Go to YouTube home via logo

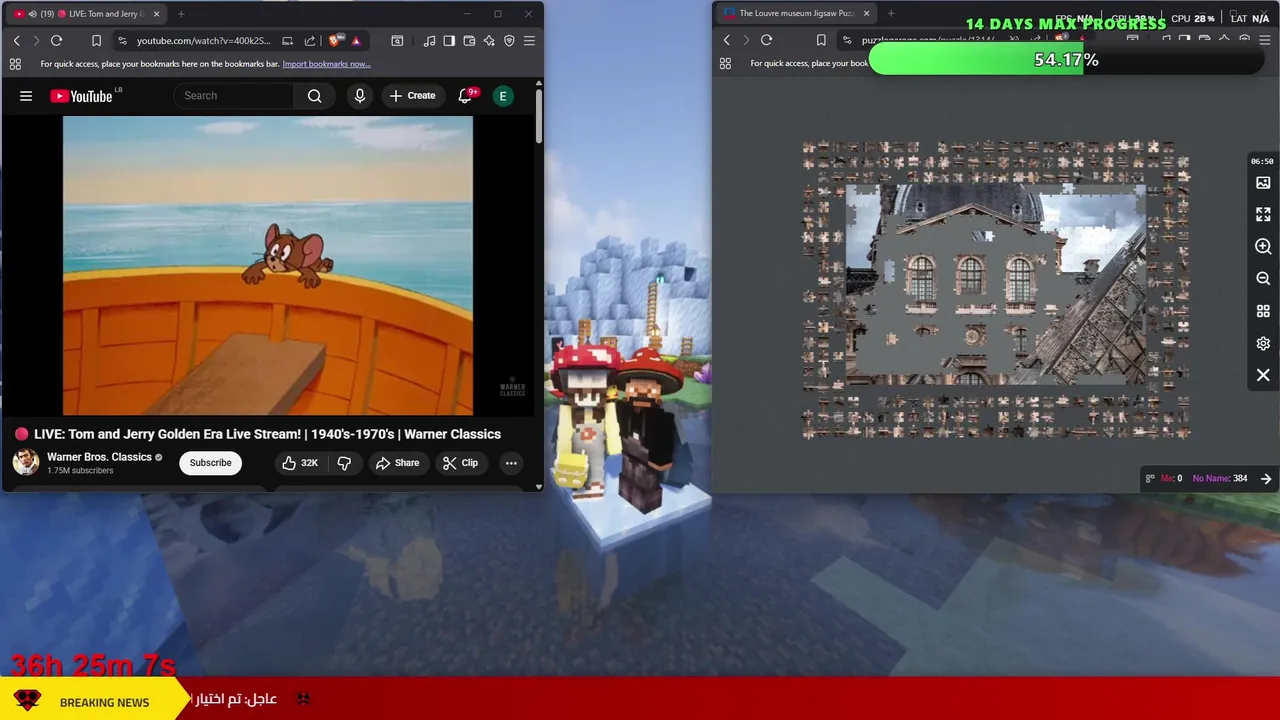coord(81,96)
